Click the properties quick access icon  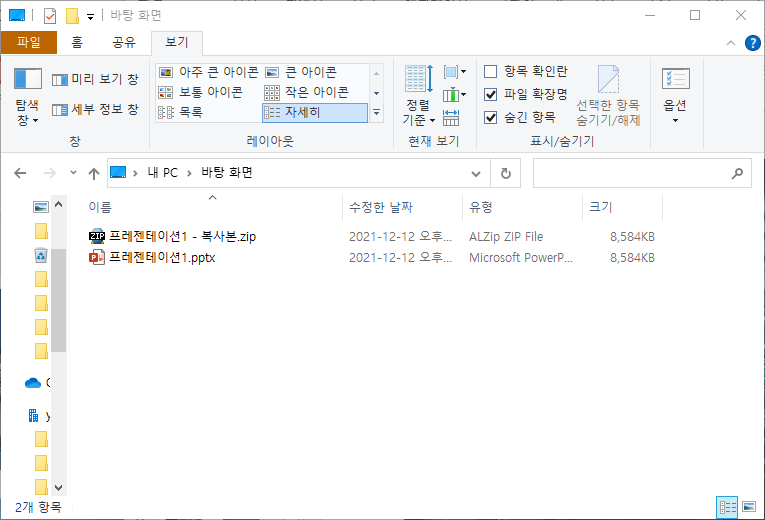click(50, 16)
